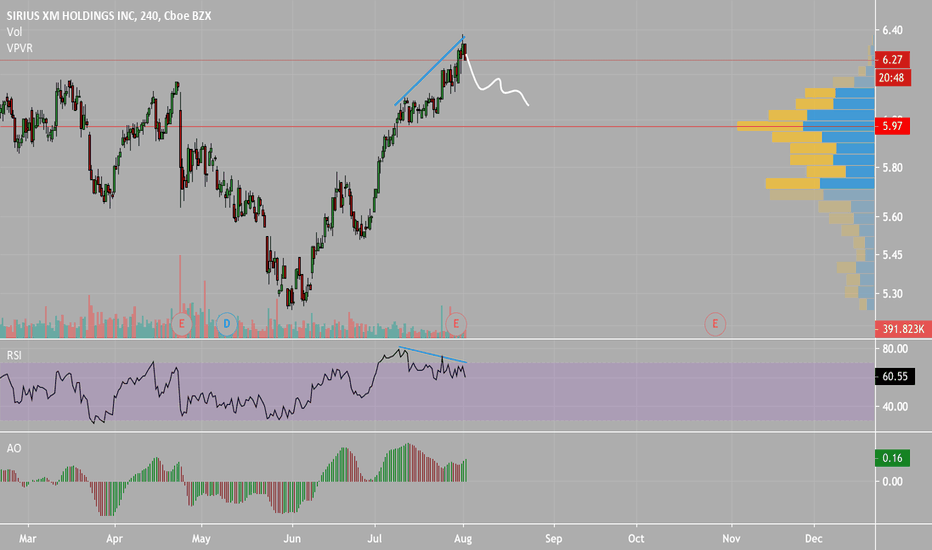
Task: Click the 5.45 price axis label
Action: [893, 255]
